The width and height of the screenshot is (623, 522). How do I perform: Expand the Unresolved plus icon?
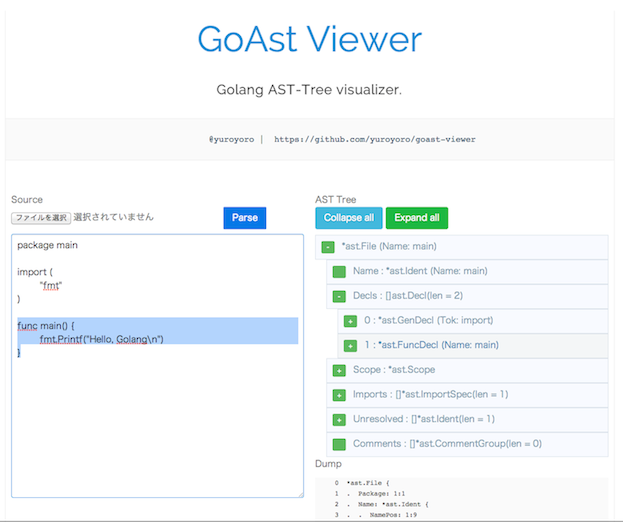click(x=339, y=420)
